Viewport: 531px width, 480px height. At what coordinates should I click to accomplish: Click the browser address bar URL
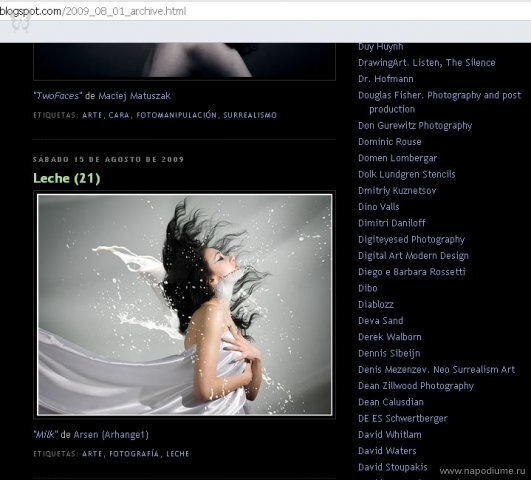coord(93,11)
